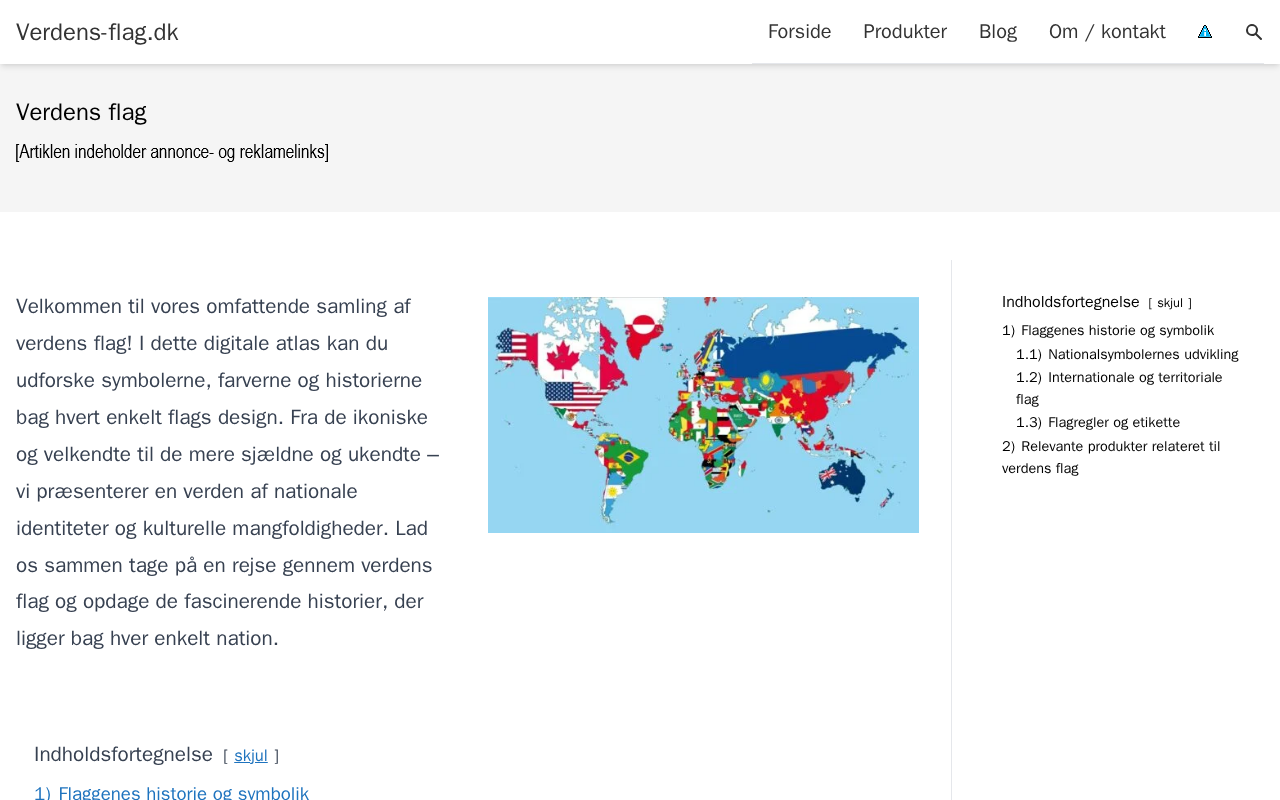Open the Blog page

tap(998, 32)
